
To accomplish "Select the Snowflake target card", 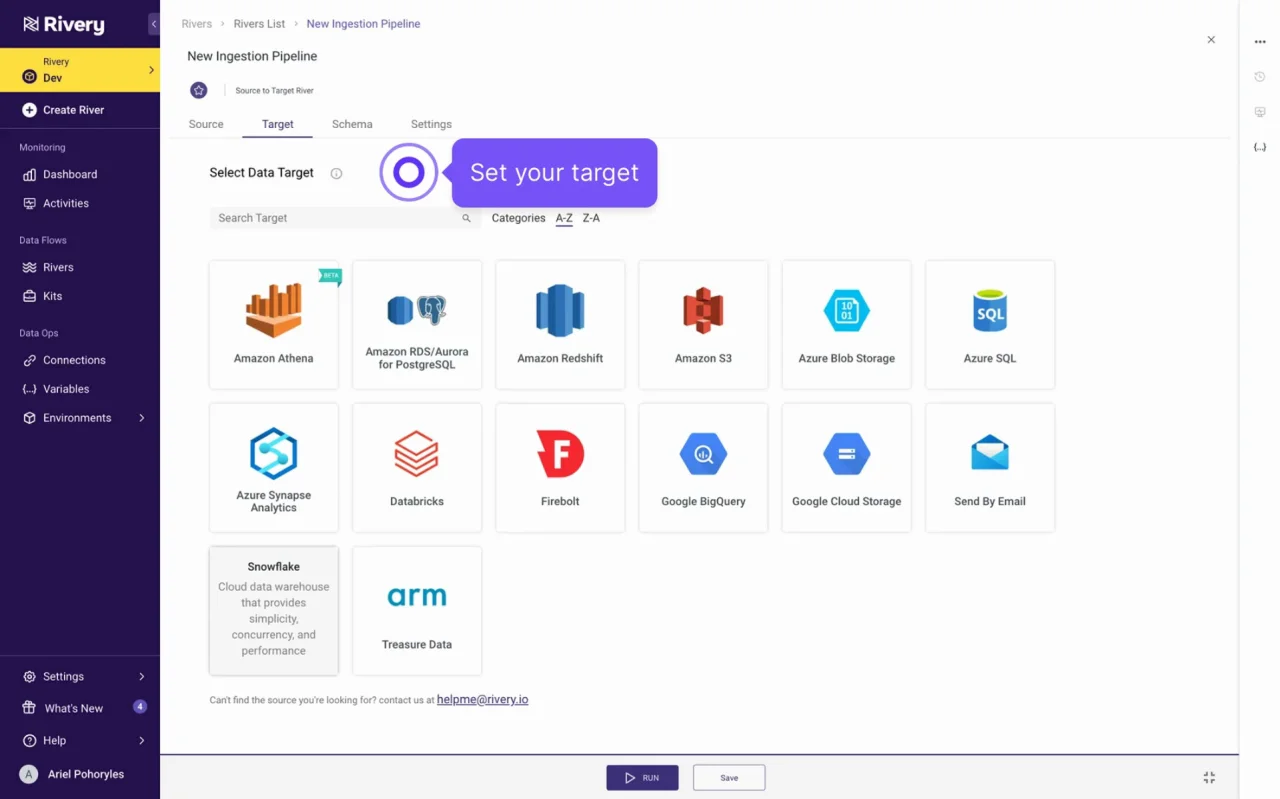I will pyautogui.click(x=273, y=611).
